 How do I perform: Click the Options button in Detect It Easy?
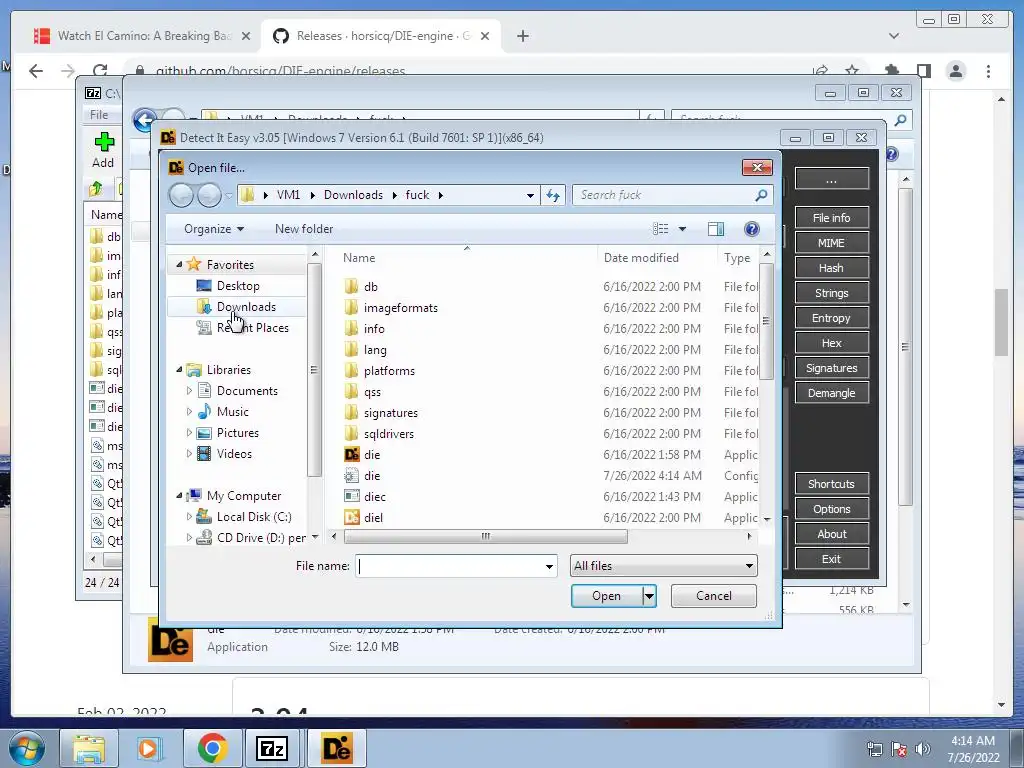831,509
